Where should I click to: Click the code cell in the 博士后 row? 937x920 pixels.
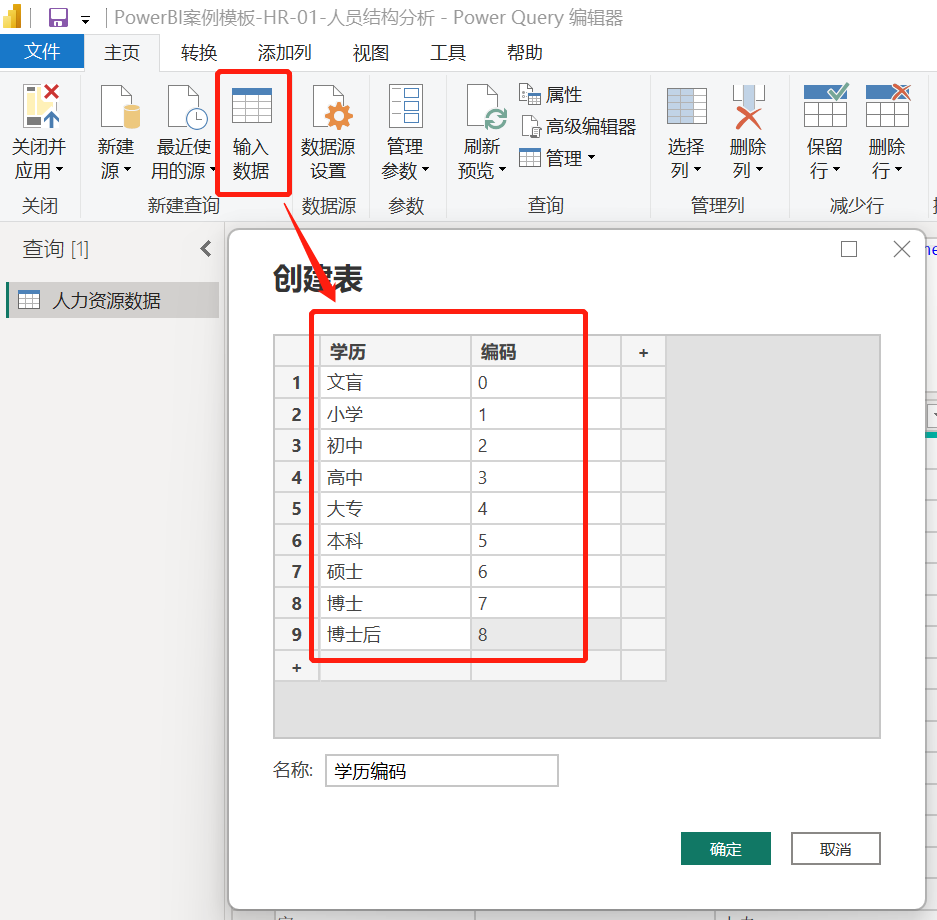coord(546,634)
